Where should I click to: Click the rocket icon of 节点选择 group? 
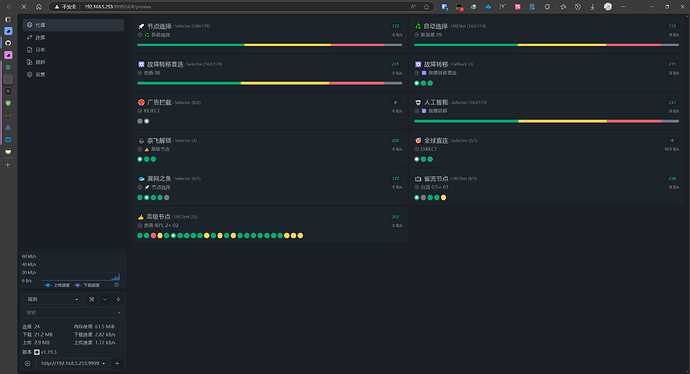[141, 26]
